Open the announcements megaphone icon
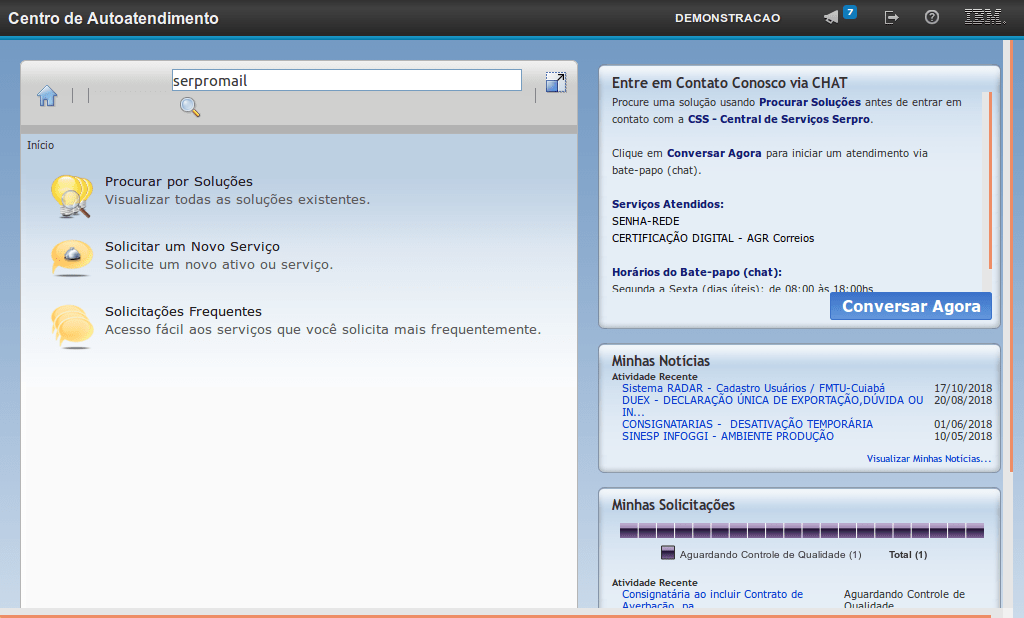 point(831,18)
